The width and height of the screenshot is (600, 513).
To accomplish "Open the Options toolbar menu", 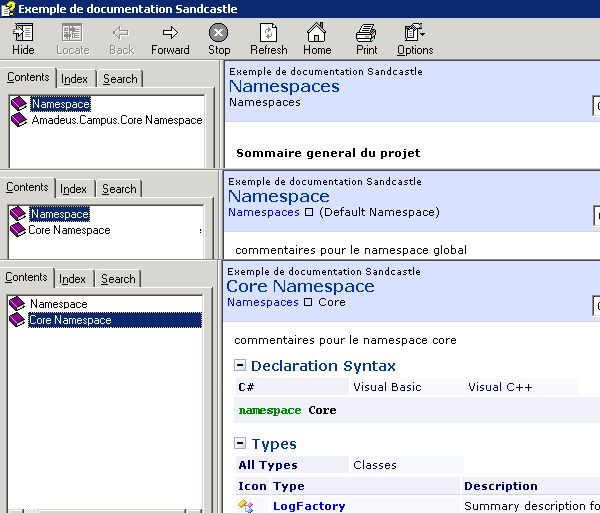I will (x=415, y=39).
